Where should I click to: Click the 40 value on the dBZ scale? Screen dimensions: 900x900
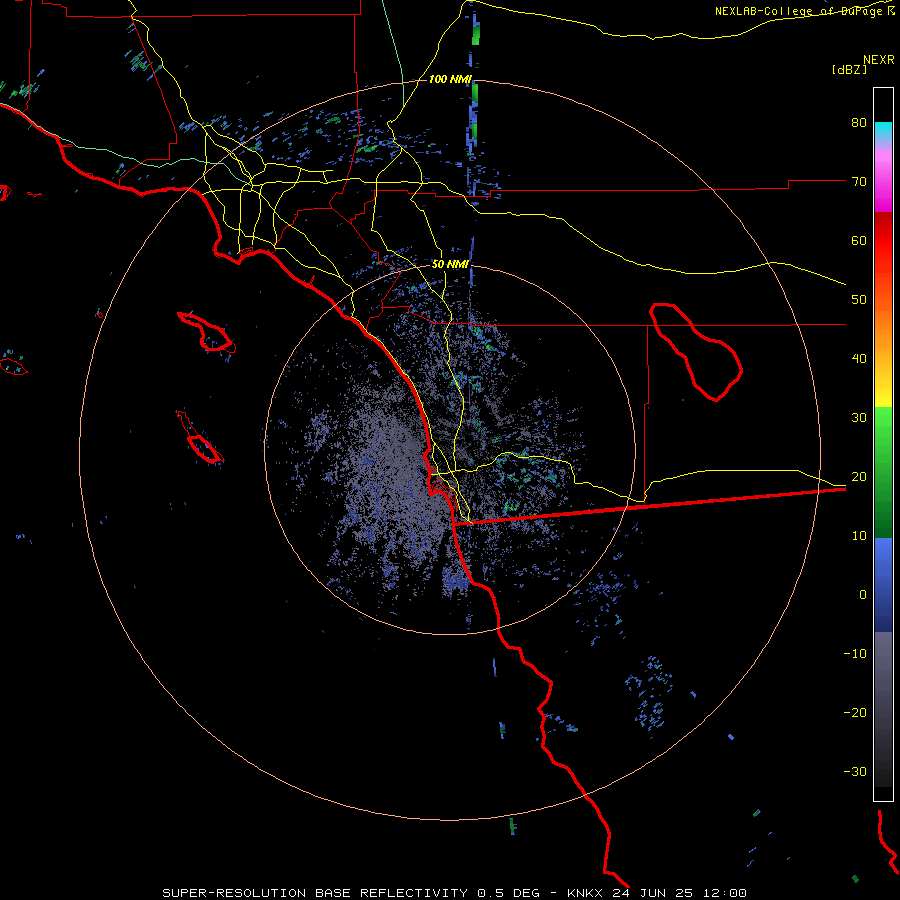click(x=859, y=359)
